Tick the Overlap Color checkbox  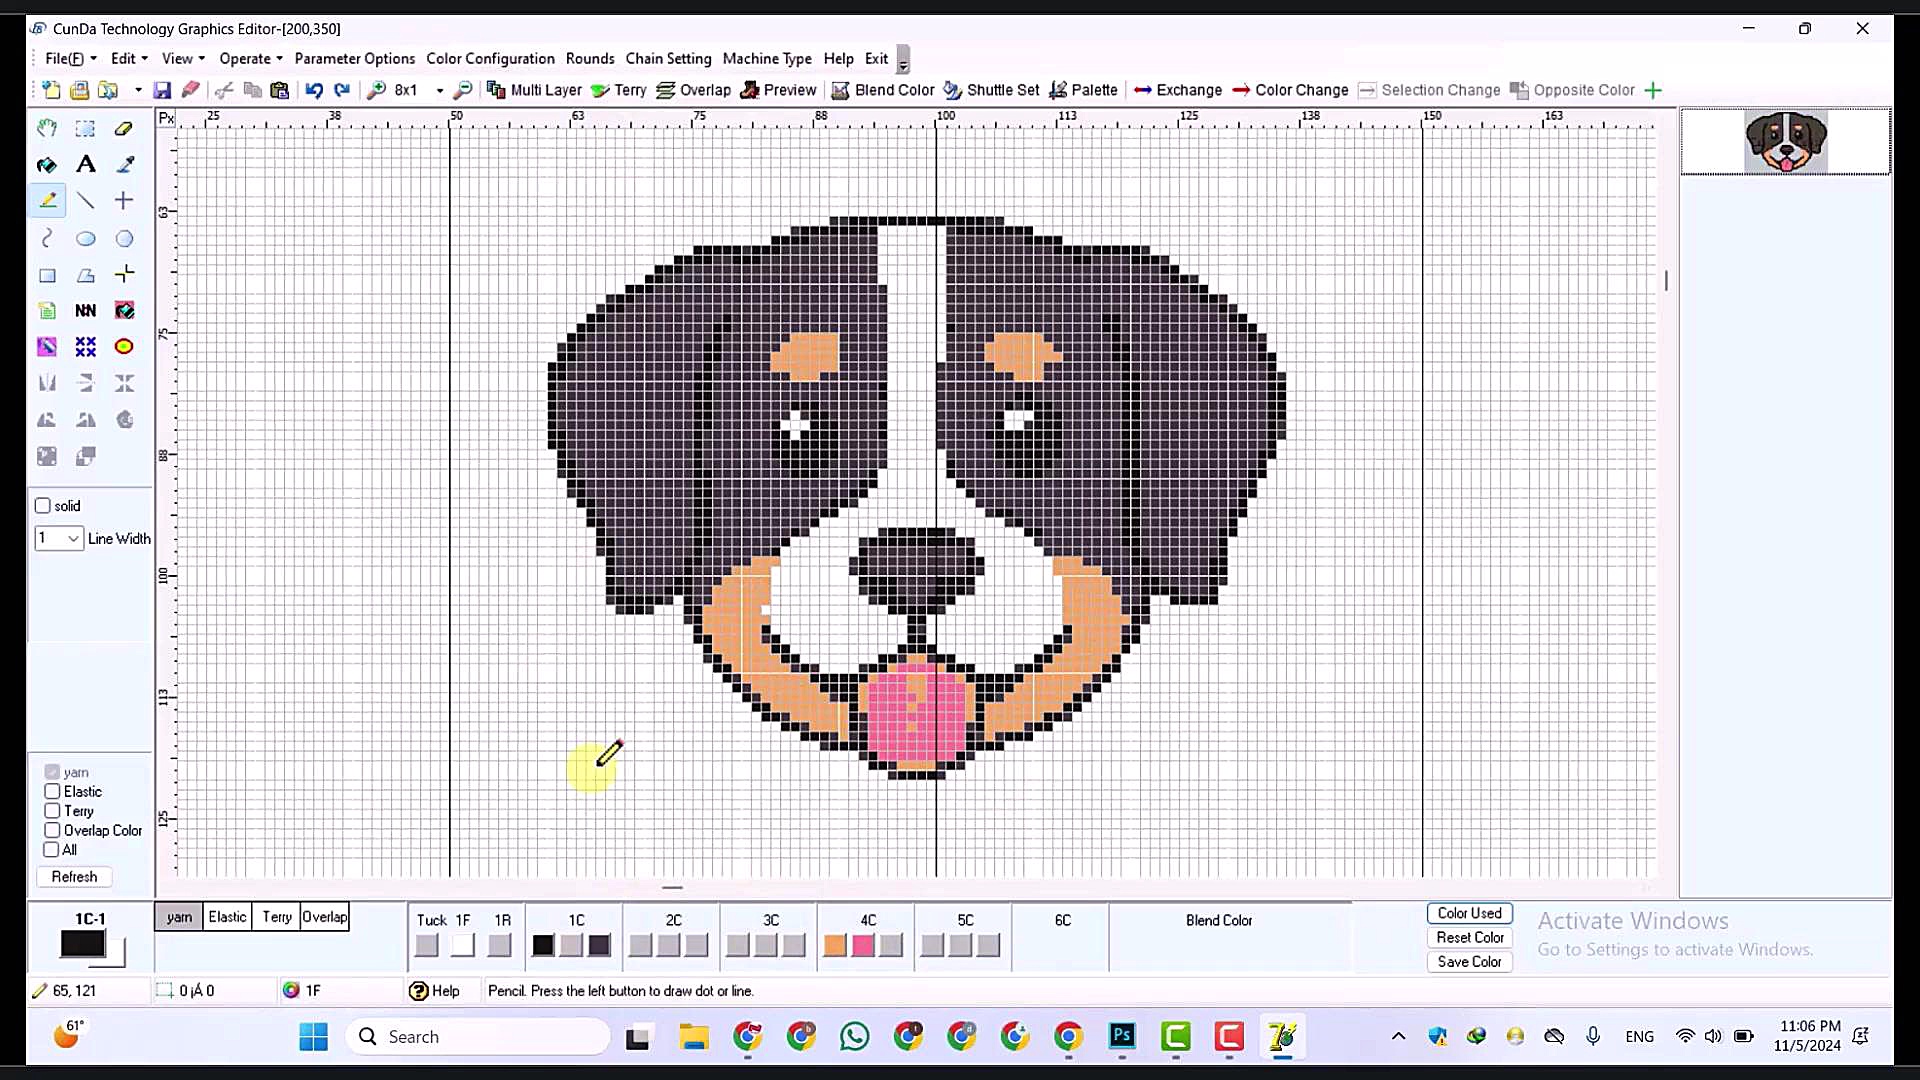[52, 830]
